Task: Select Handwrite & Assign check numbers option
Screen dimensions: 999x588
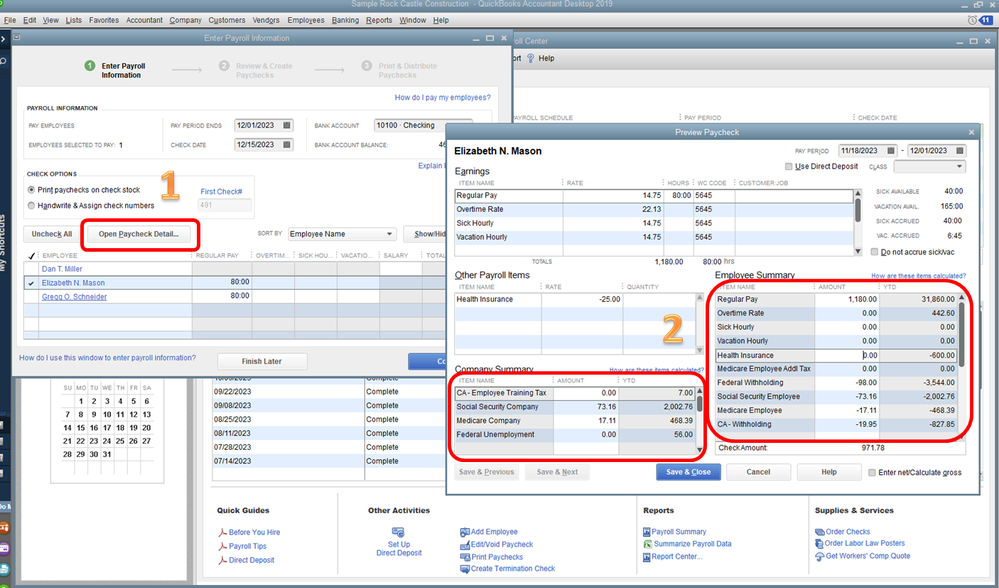Action: (x=31, y=206)
